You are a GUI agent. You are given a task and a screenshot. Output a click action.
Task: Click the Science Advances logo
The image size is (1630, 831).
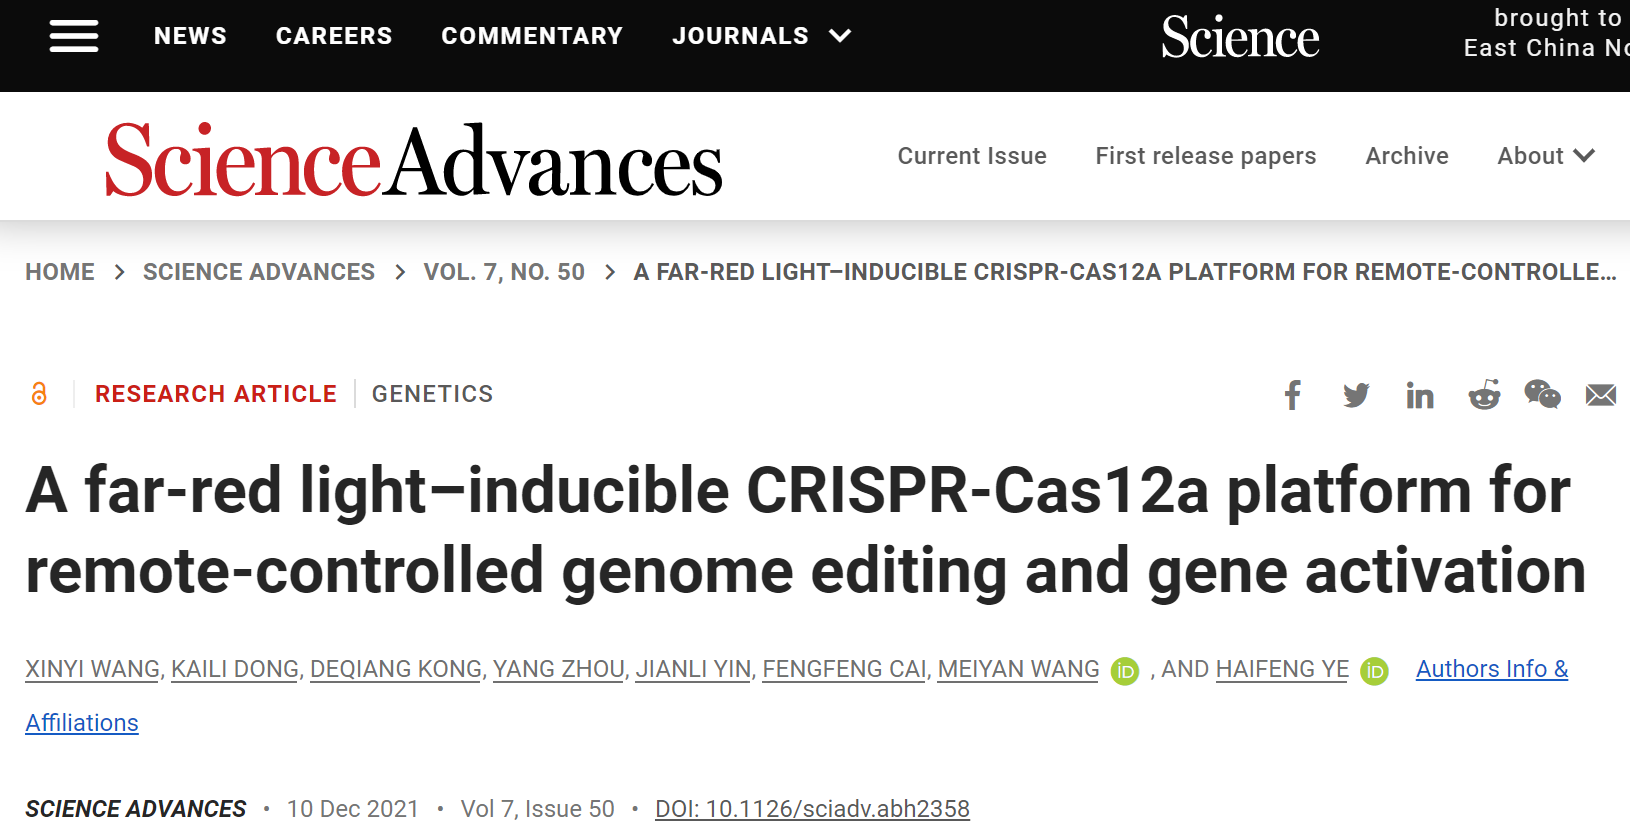(x=413, y=160)
